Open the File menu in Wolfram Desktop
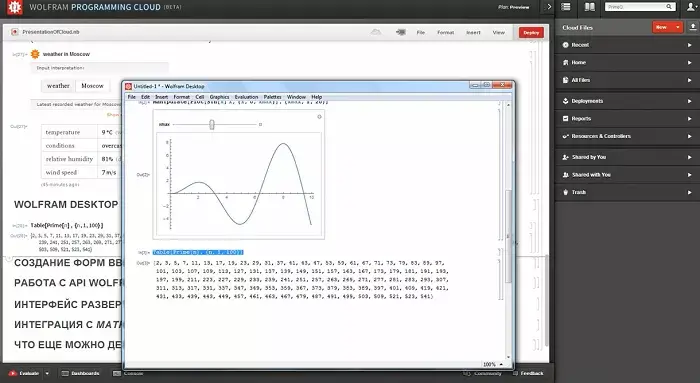The image size is (700, 383). tap(132, 97)
